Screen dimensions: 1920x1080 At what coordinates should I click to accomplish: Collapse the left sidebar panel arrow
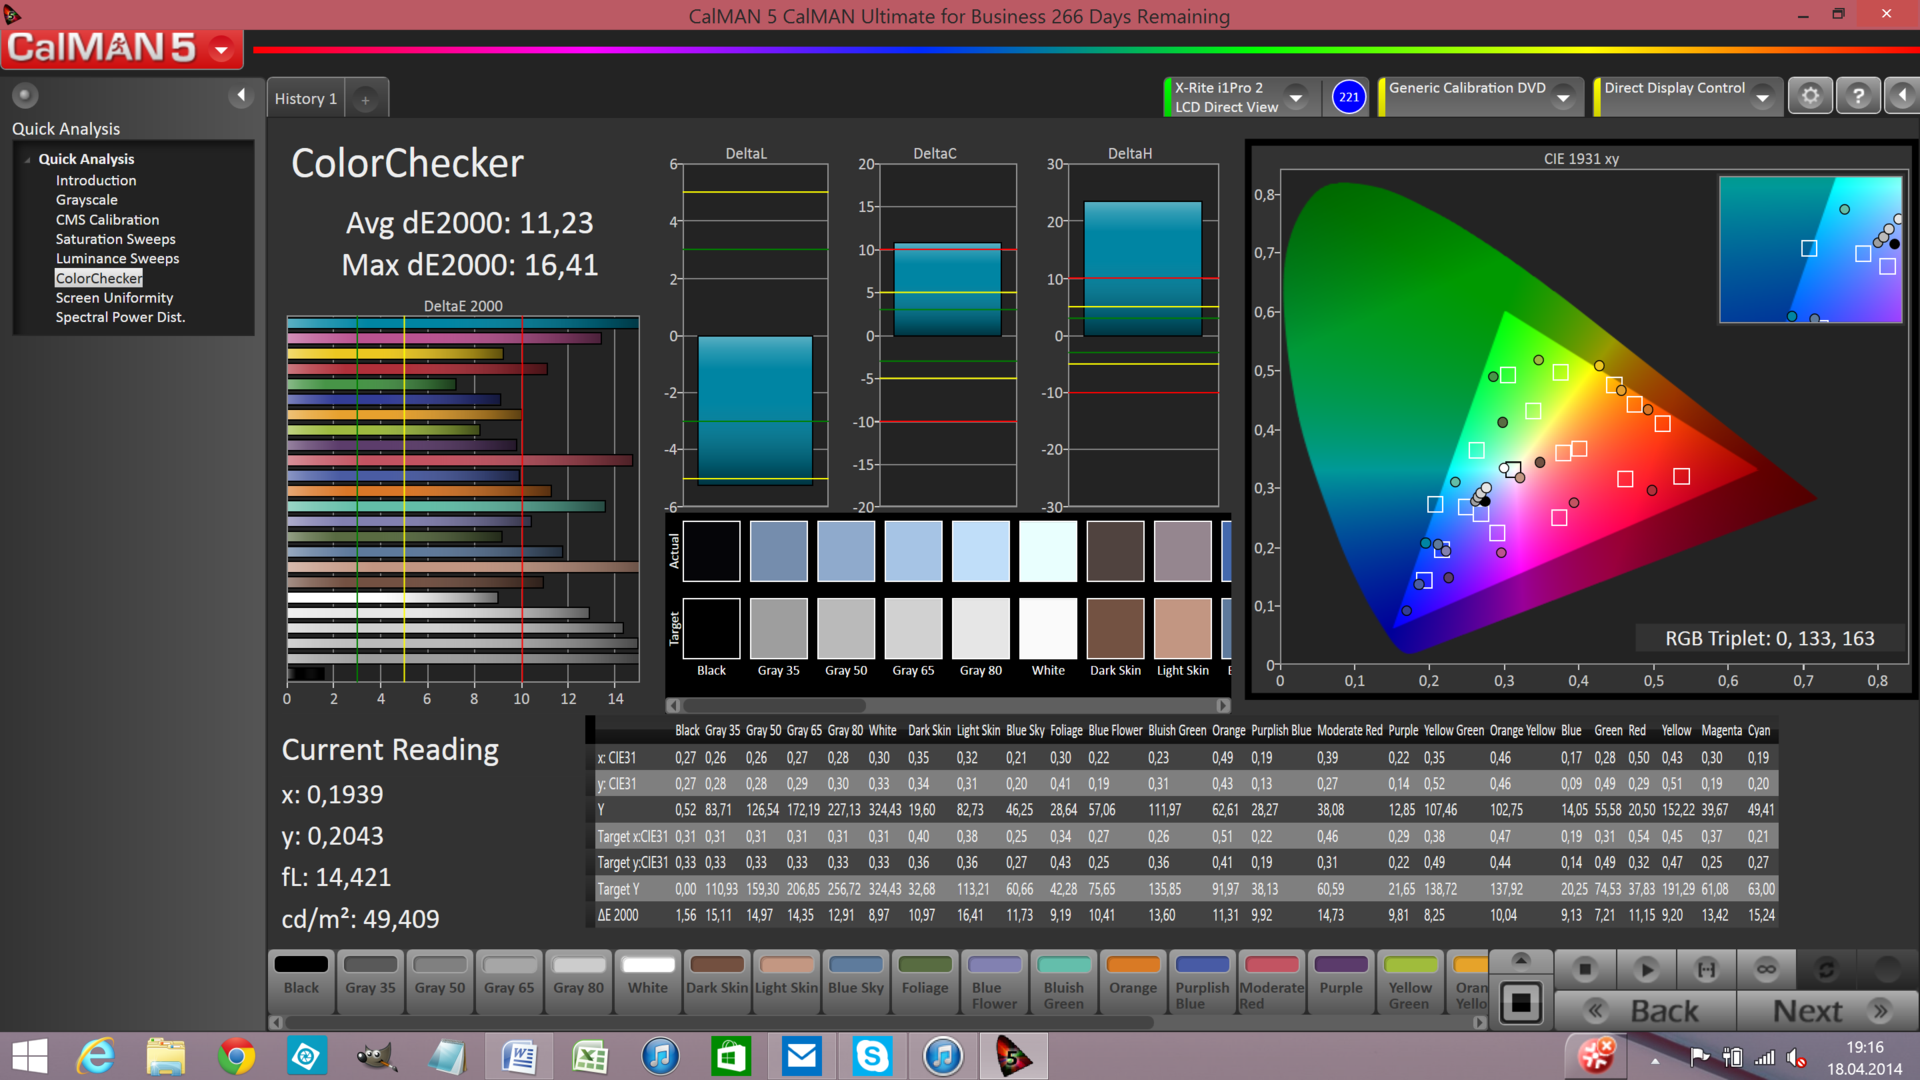click(x=240, y=95)
